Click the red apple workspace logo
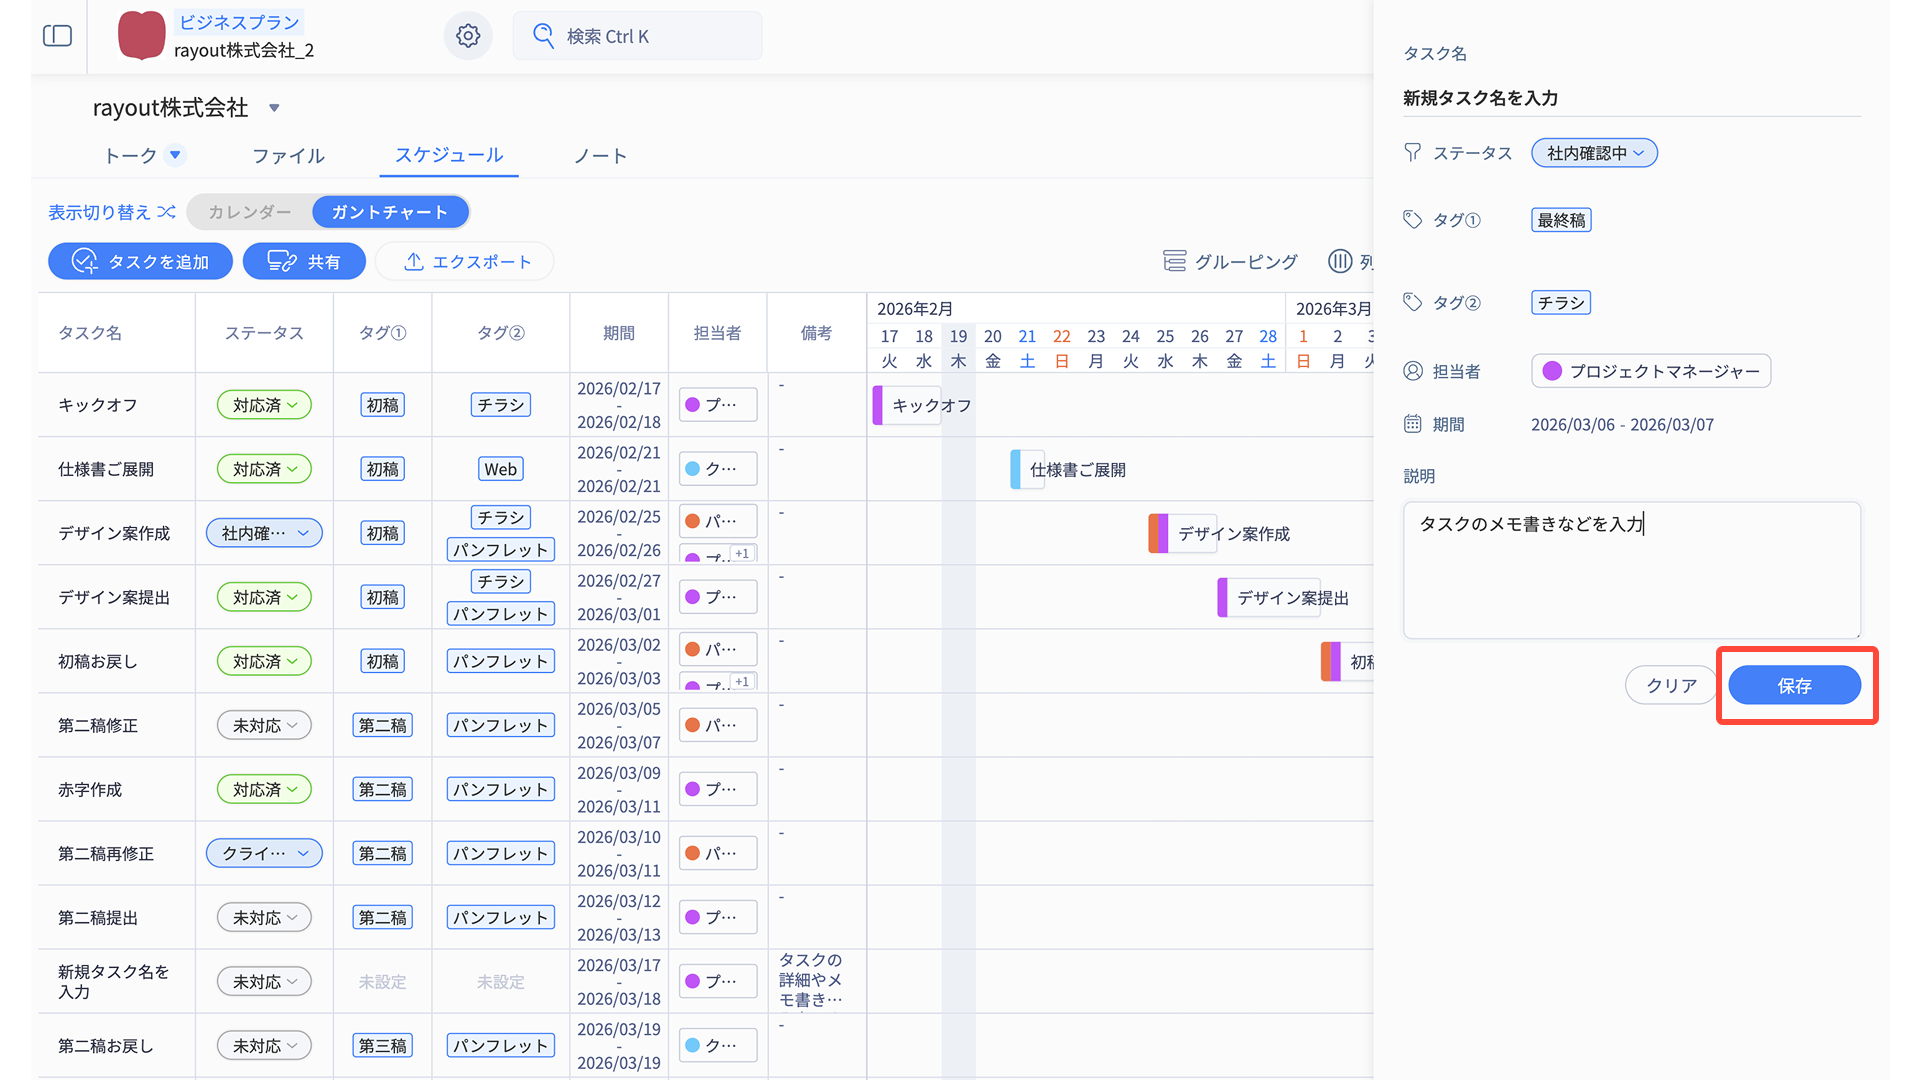 coord(141,36)
